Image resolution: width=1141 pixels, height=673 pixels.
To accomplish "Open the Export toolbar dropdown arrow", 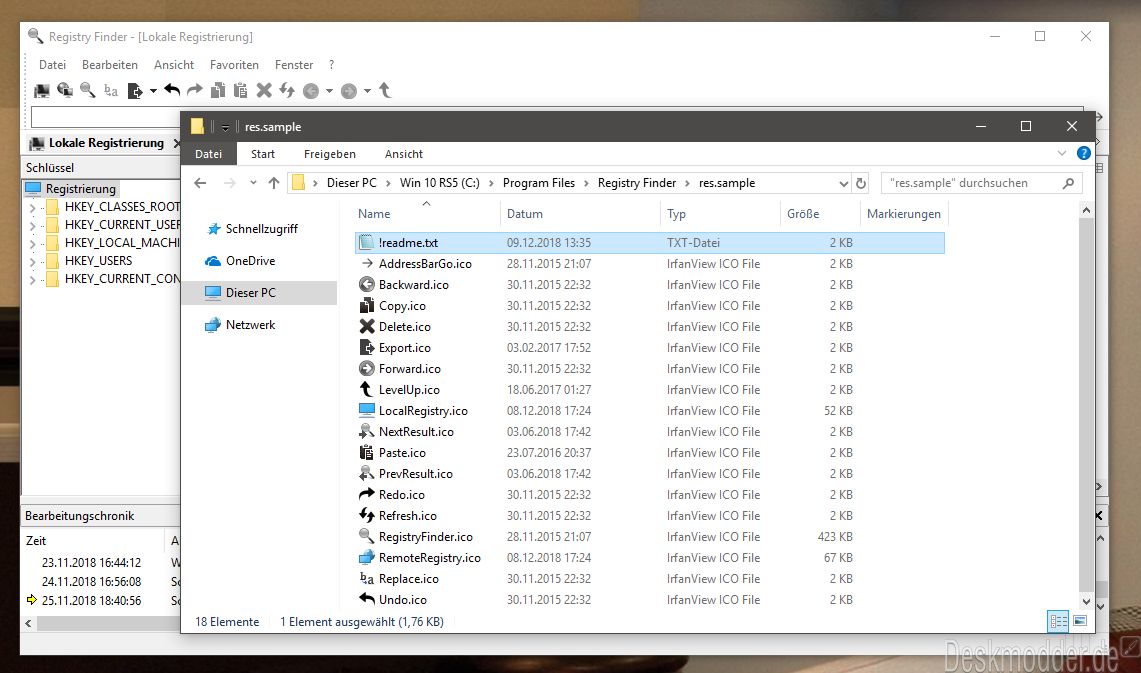I will (x=153, y=91).
